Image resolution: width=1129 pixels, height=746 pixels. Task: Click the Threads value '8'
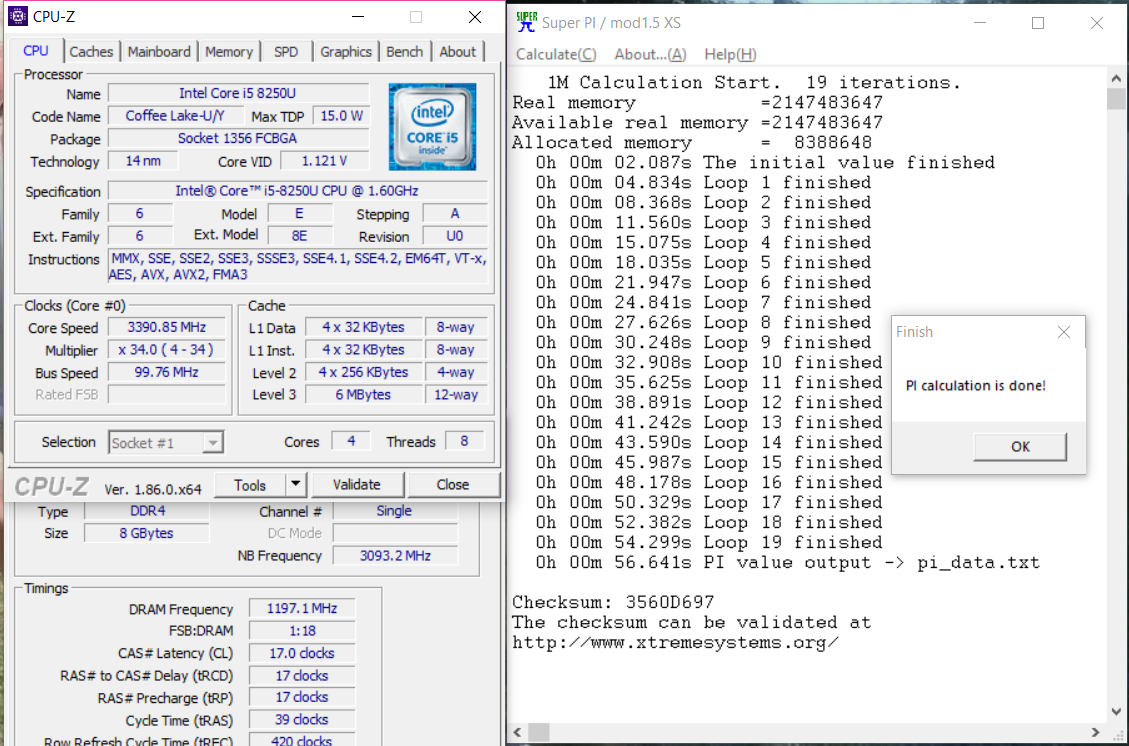pos(464,441)
